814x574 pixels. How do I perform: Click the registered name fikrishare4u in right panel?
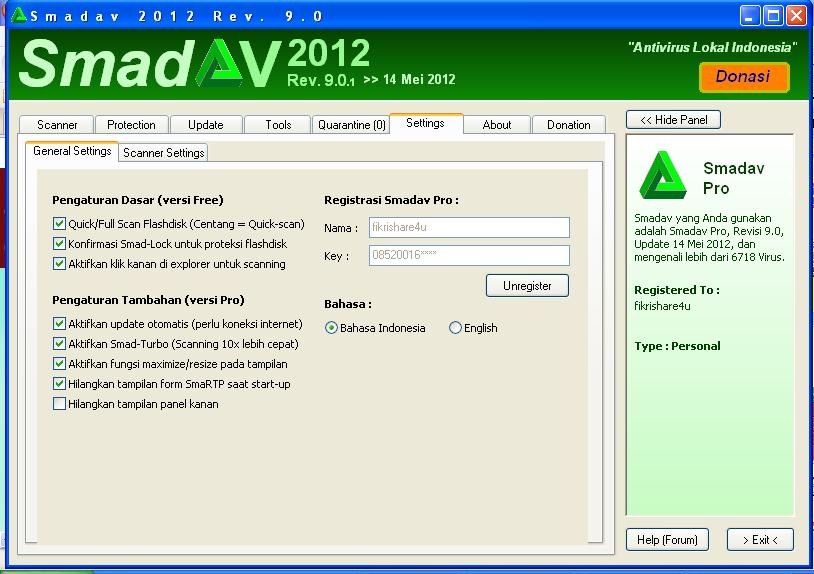pos(662,306)
